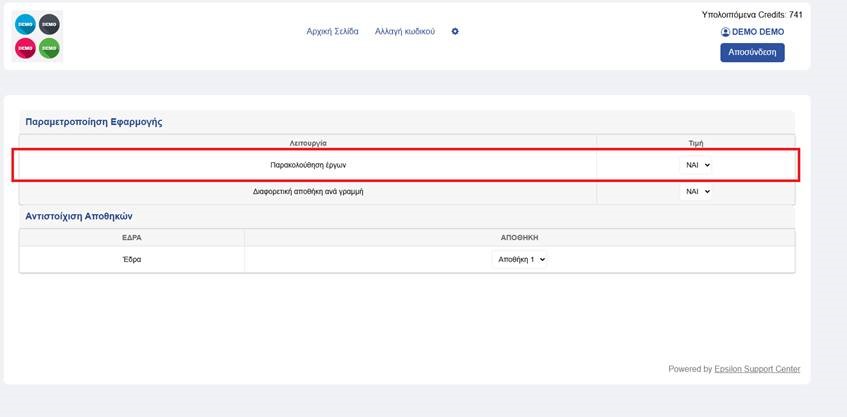Follow the Epsilon Support Center link
This screenshot has width=847, height=417.
pyautogui.click(x=757, y=369)
